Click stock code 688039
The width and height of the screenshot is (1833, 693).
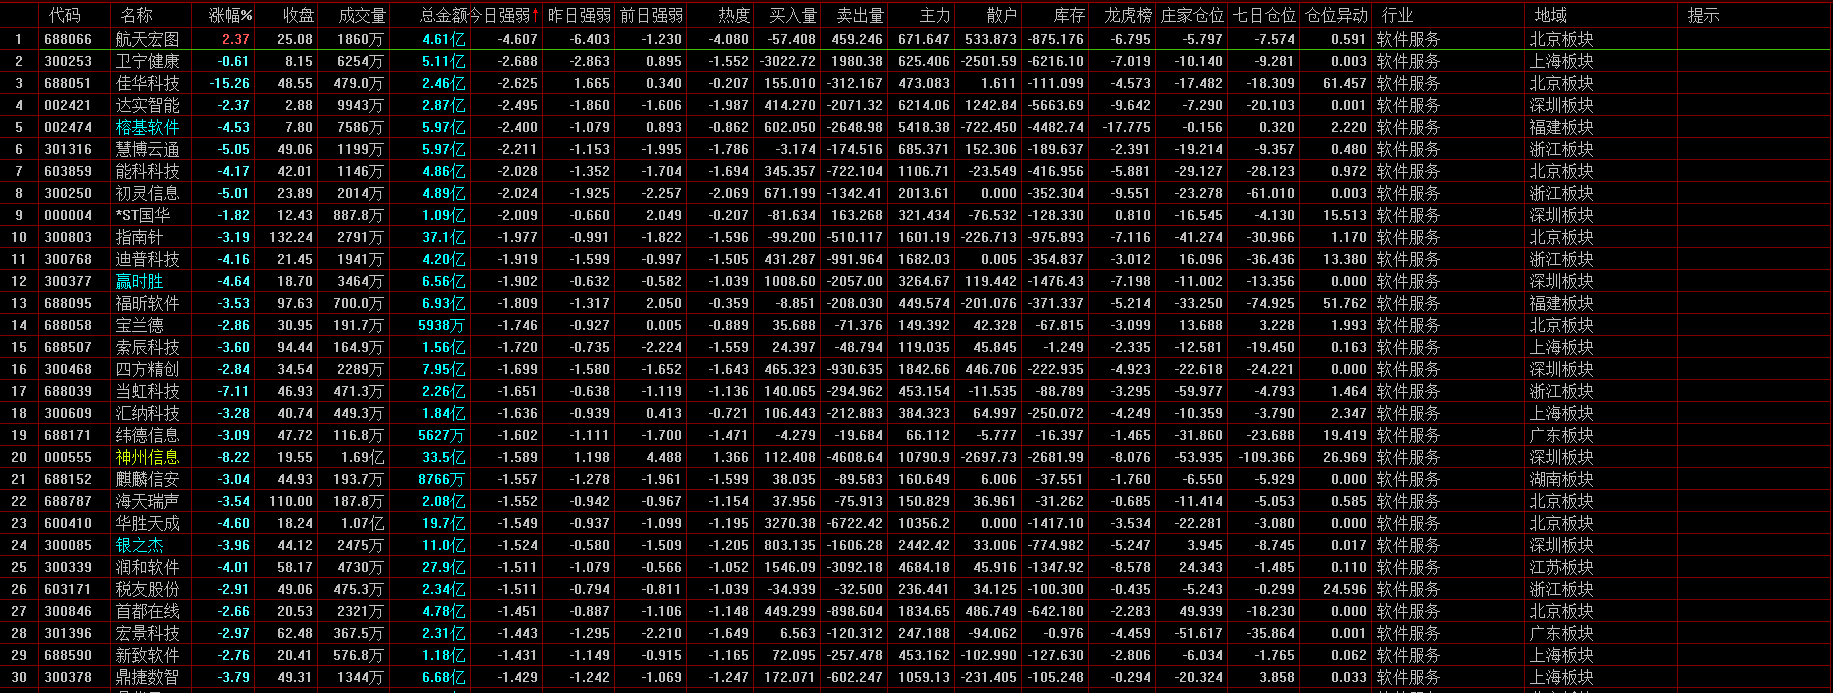[x=68, y=391]
